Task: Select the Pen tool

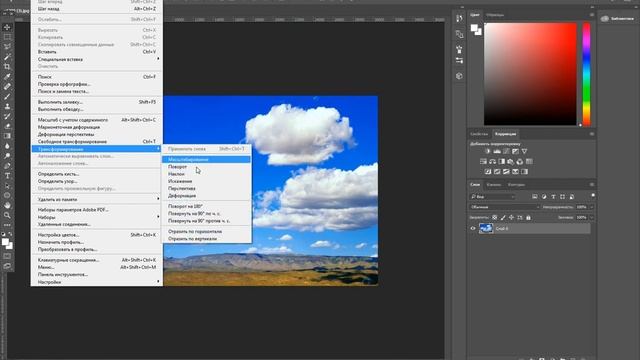Action: 7,166
